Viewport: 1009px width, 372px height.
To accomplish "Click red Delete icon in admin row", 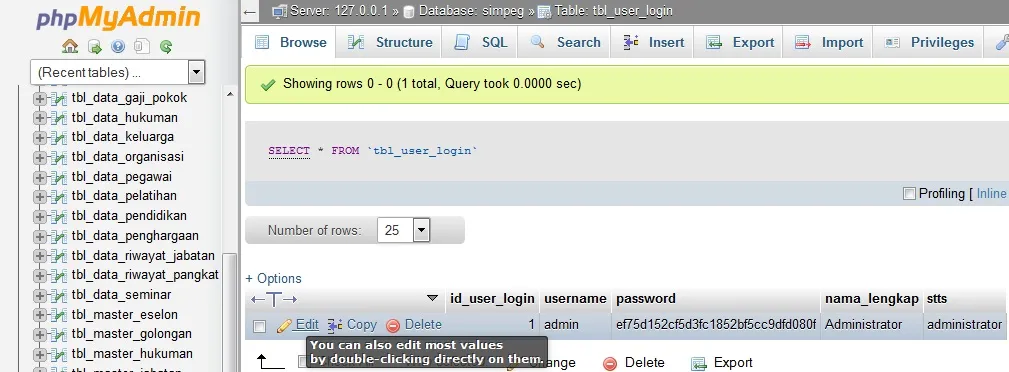I will pyautogui.click(x=393, y=326).
